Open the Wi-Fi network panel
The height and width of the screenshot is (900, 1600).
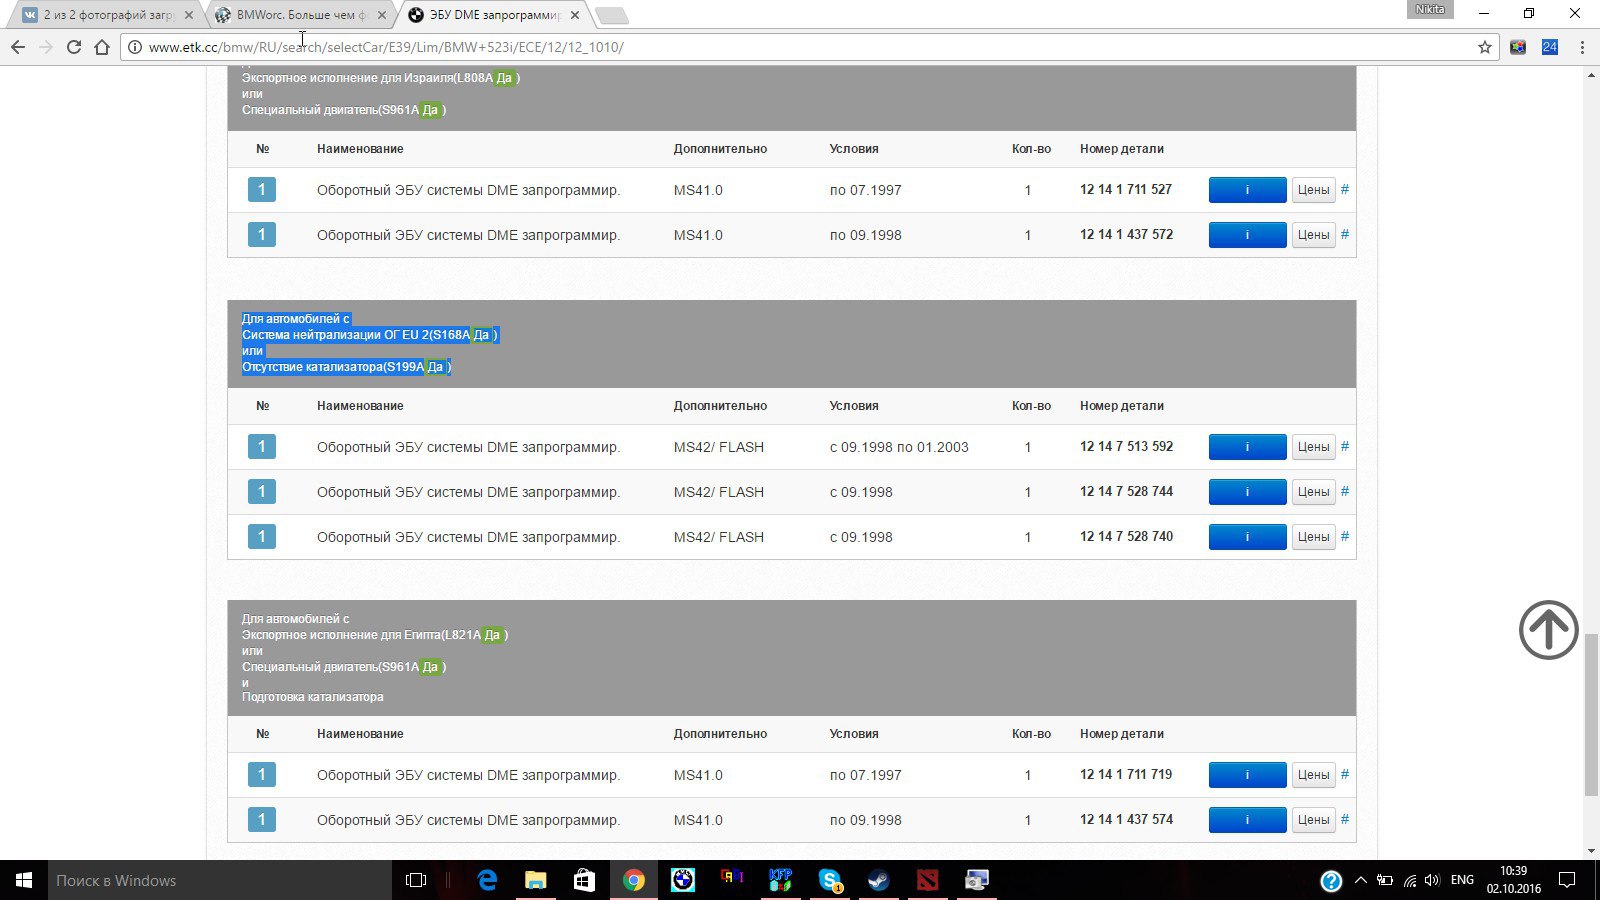(1409, 880)
